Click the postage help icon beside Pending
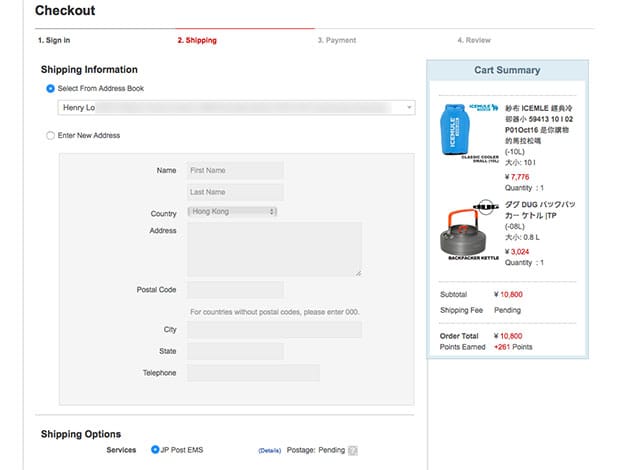Screen dimensions: 640x470 [353, 451]
